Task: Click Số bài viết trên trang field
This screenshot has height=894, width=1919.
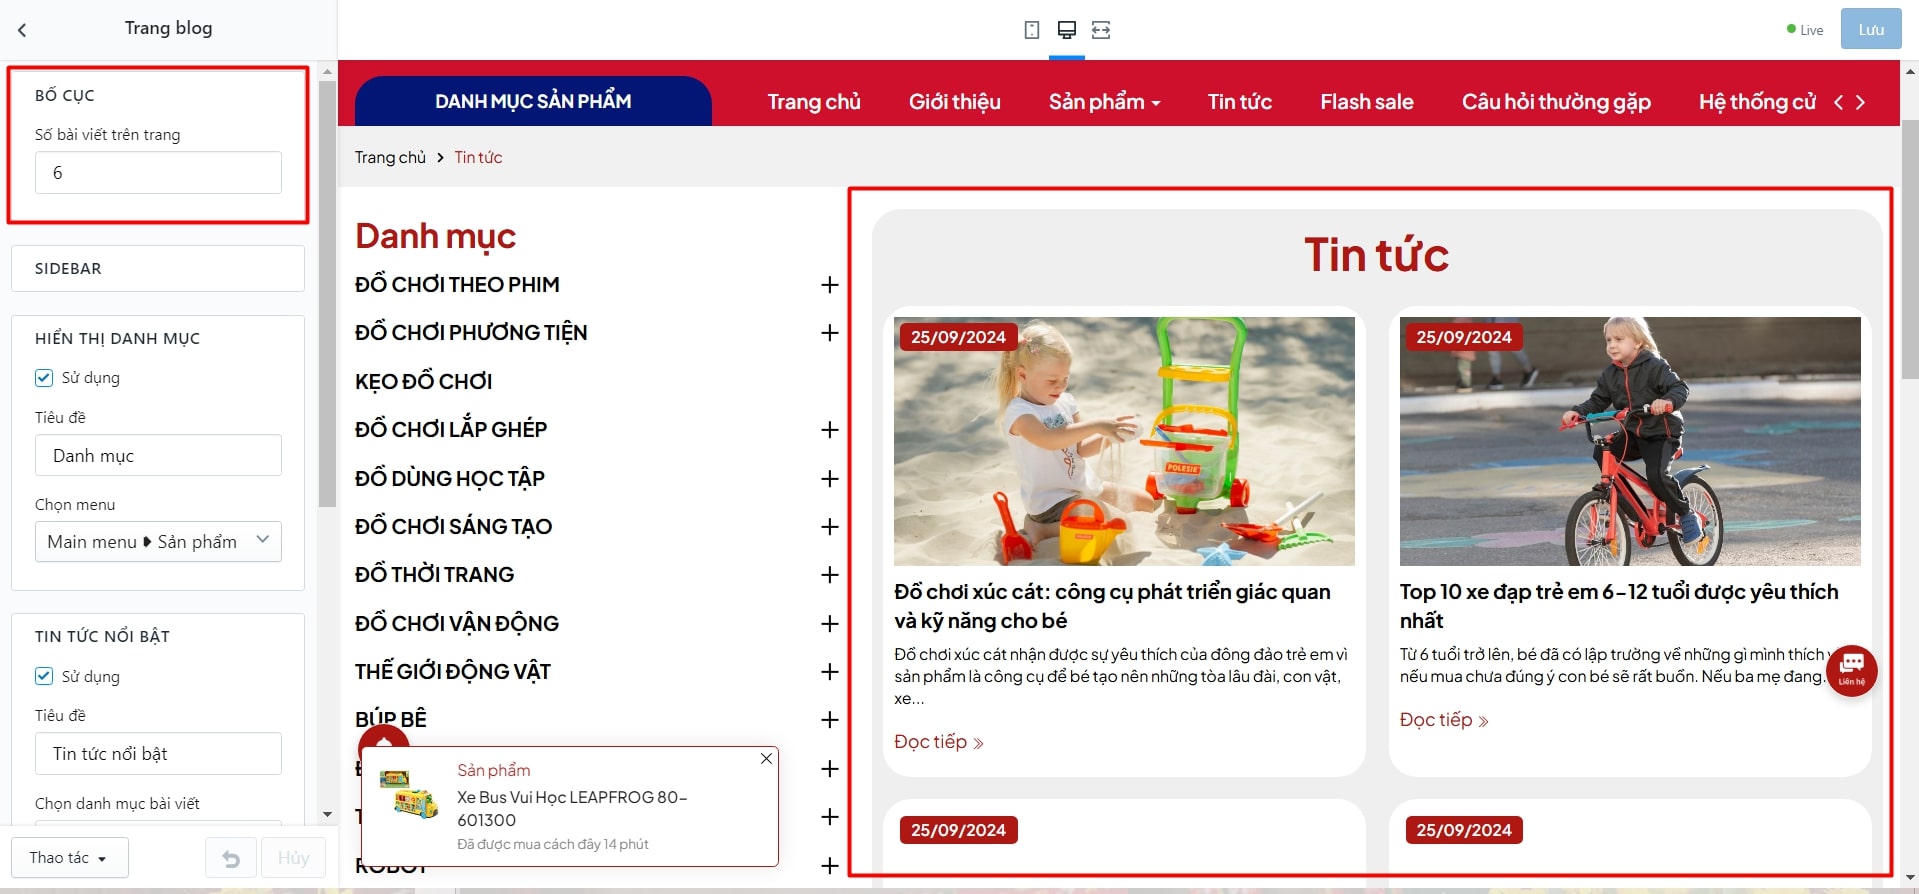Action: click(158, 173)
